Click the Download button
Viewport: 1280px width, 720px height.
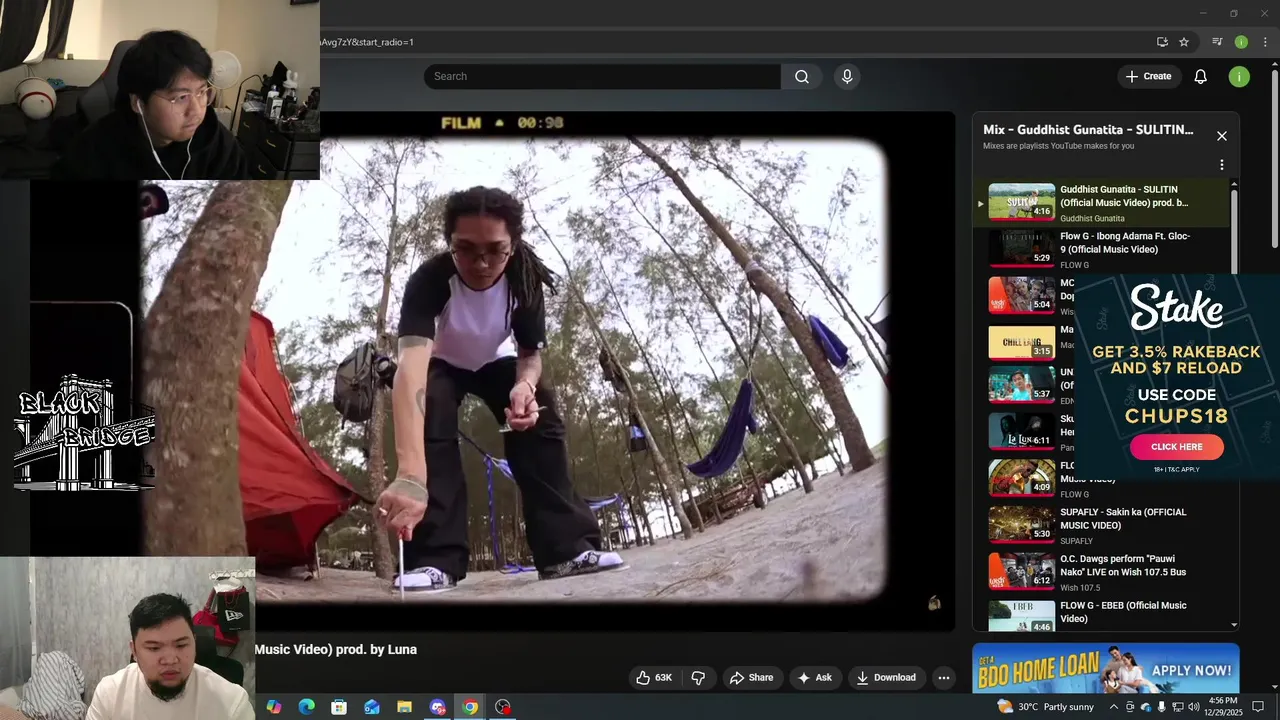click(x=885, y=678)
